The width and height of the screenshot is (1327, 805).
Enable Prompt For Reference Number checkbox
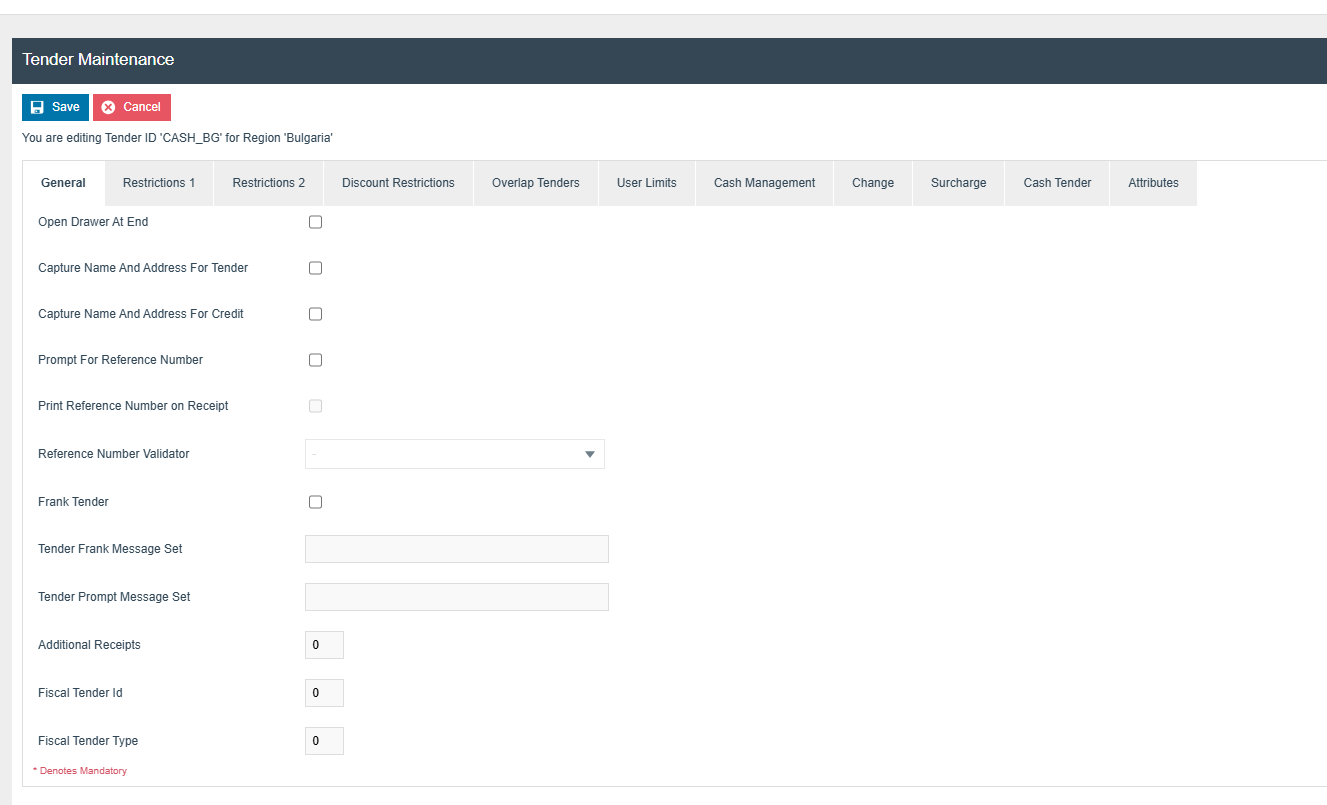click(x=315, y=360)
